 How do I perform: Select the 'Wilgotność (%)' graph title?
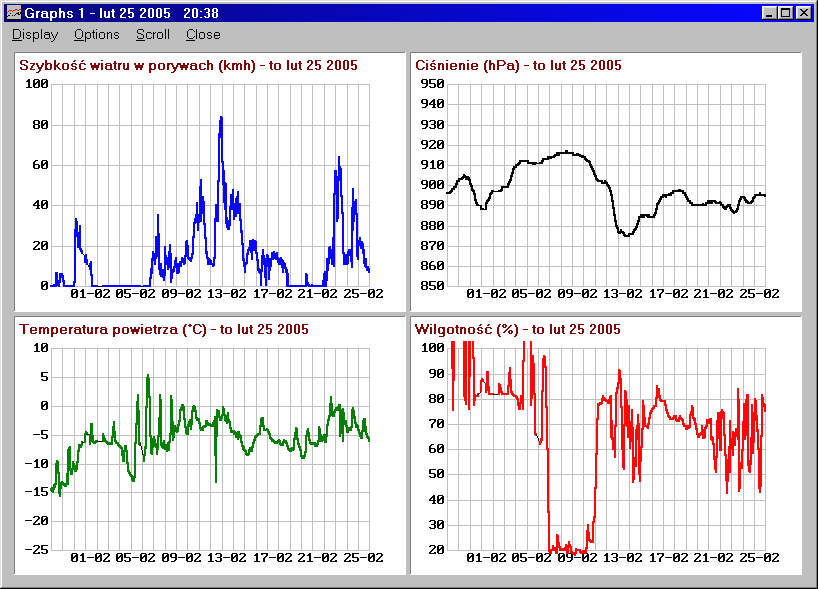(x=517, y=329)
